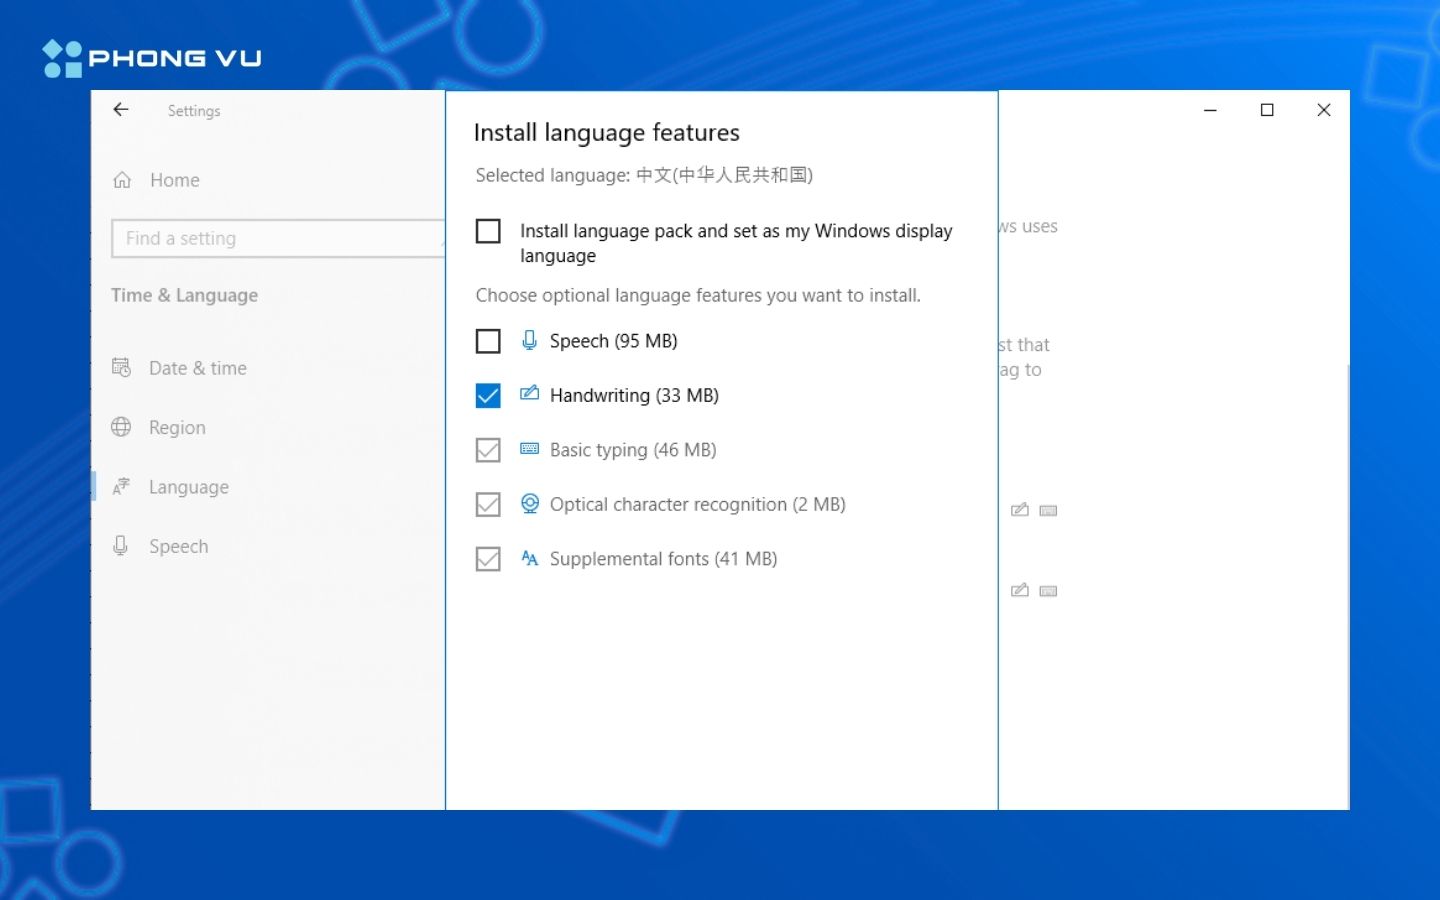The height and width of the screenshot is (900, 1440).
Task: Click the Find a setting search box
Action: (x=277, y=239)
